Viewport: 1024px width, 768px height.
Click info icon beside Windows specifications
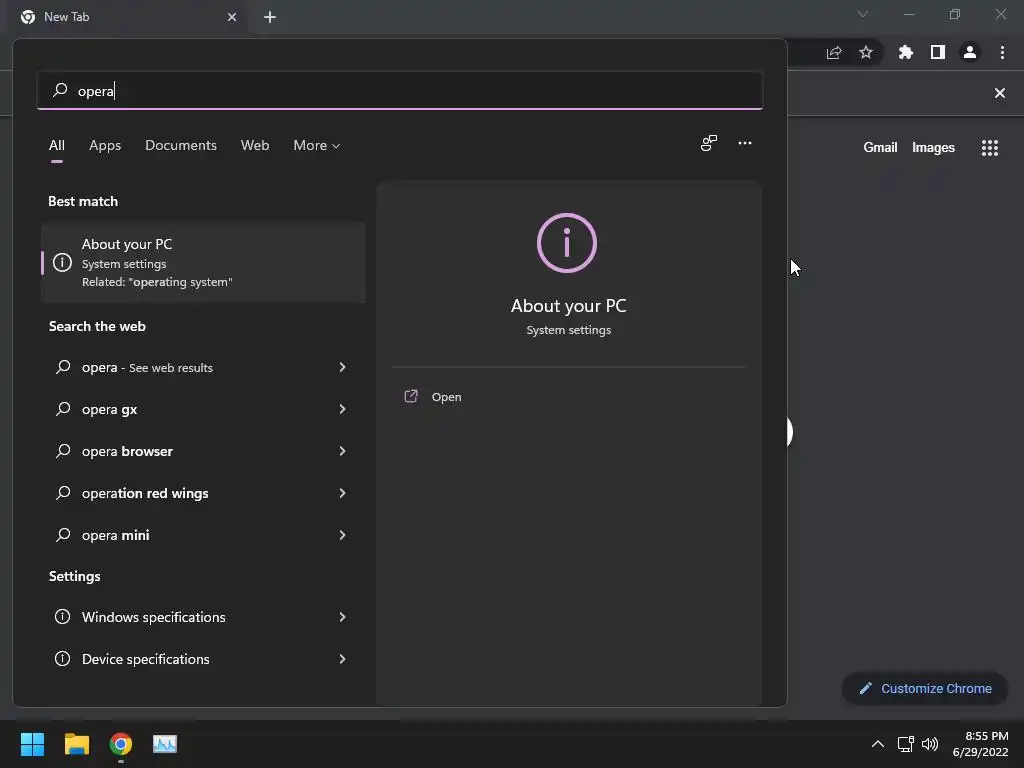pyautogui.click(x=62, y=616)
